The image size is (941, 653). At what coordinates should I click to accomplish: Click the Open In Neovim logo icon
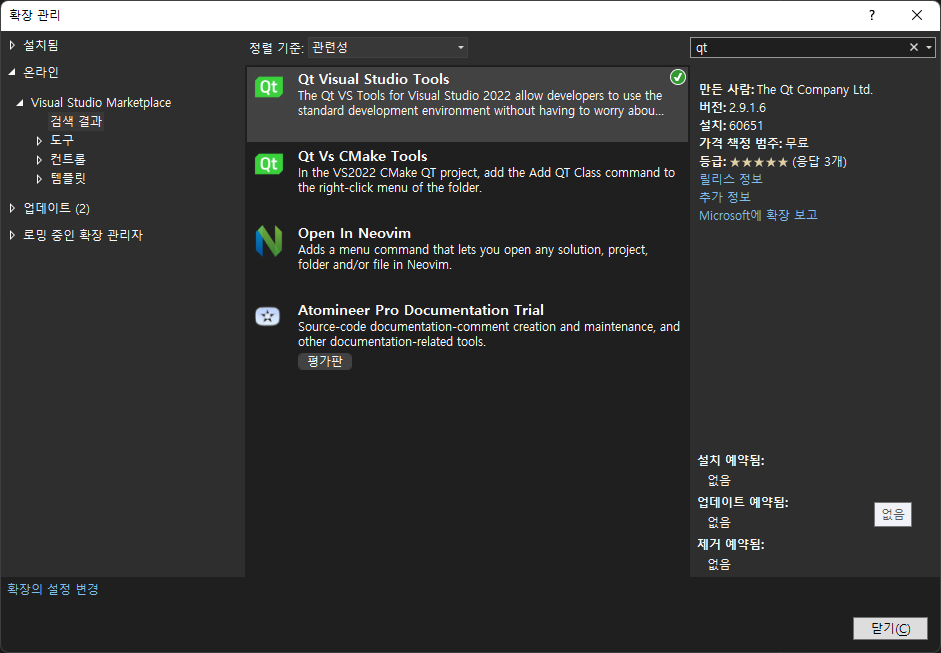268,241
